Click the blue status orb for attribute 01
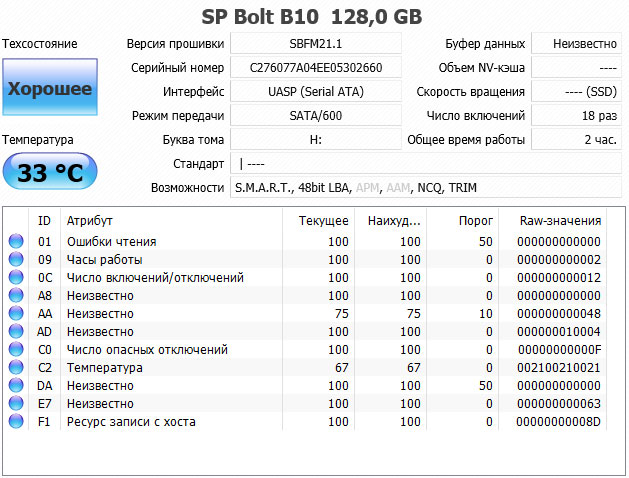The height and width of the screenshot is (478, 629). (16, 241)
